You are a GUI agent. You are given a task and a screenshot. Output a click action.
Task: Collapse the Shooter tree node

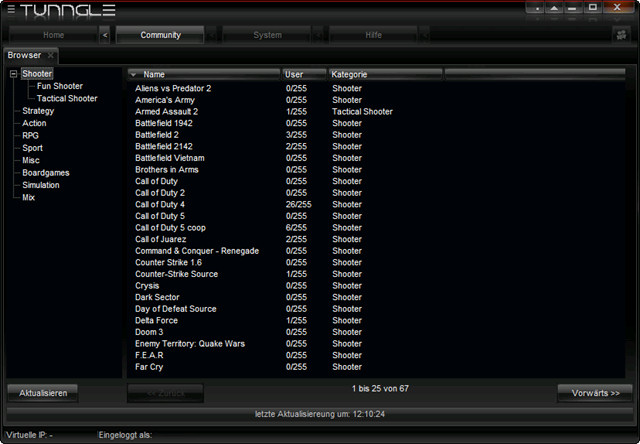point(13,74)
